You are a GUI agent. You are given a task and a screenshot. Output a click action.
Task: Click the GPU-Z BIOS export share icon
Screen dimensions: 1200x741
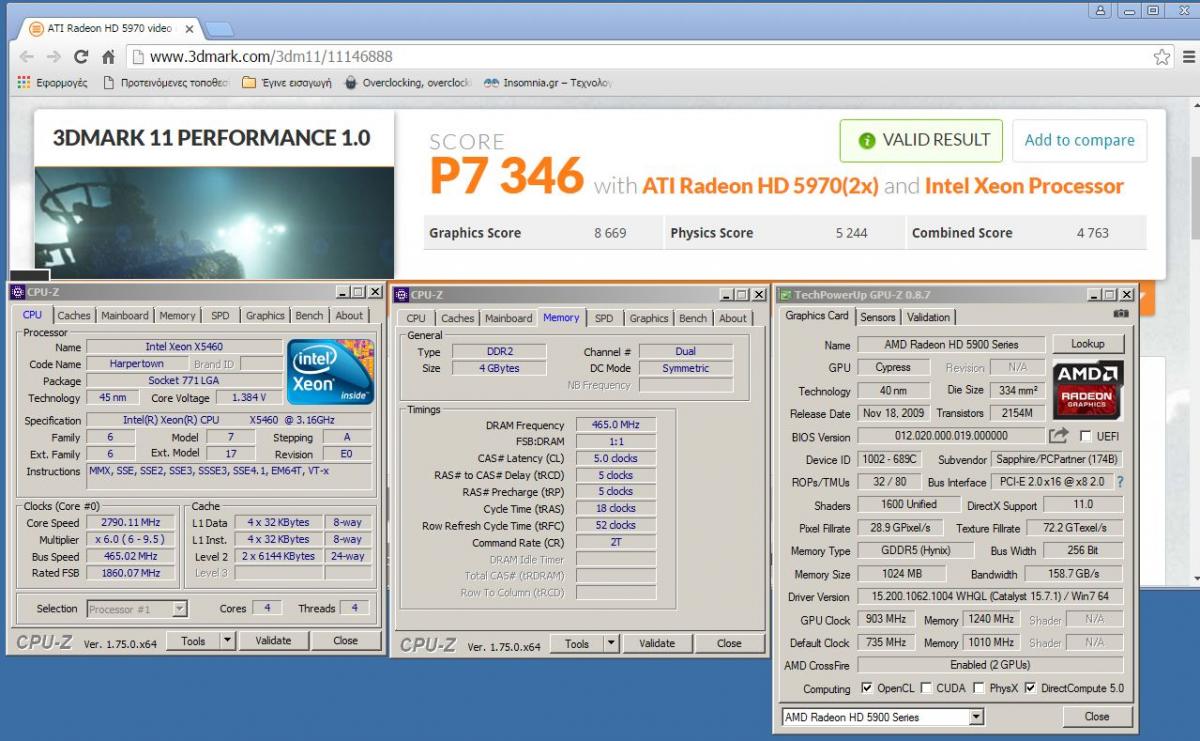[x=1058, y=436]
